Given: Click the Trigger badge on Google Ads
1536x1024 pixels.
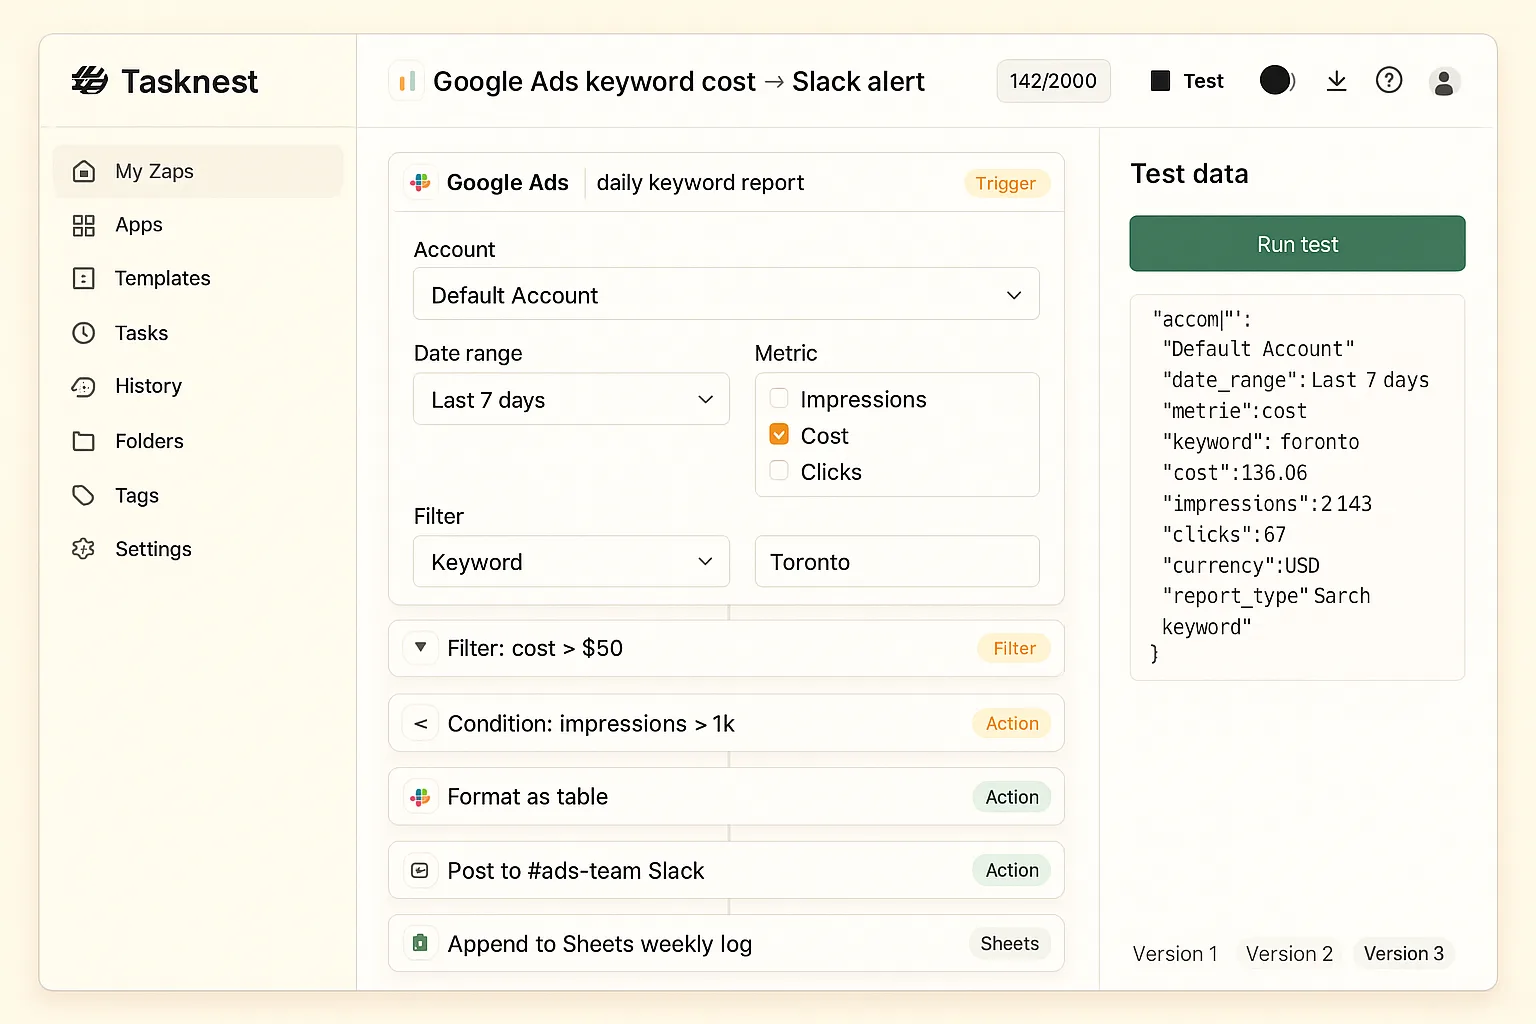Looking at the screenshot, I should (x=1006, y=183).
